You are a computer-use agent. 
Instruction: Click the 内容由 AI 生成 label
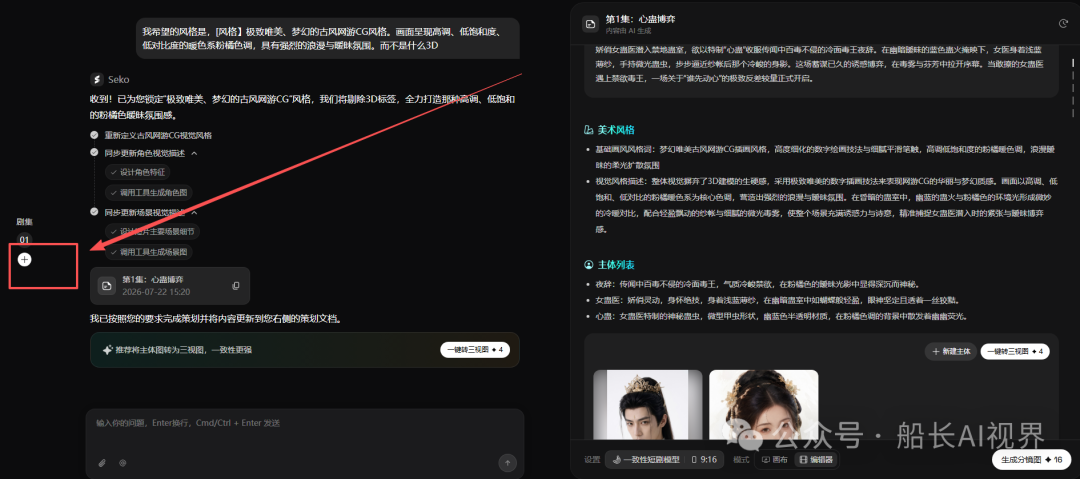coord(628,30)
